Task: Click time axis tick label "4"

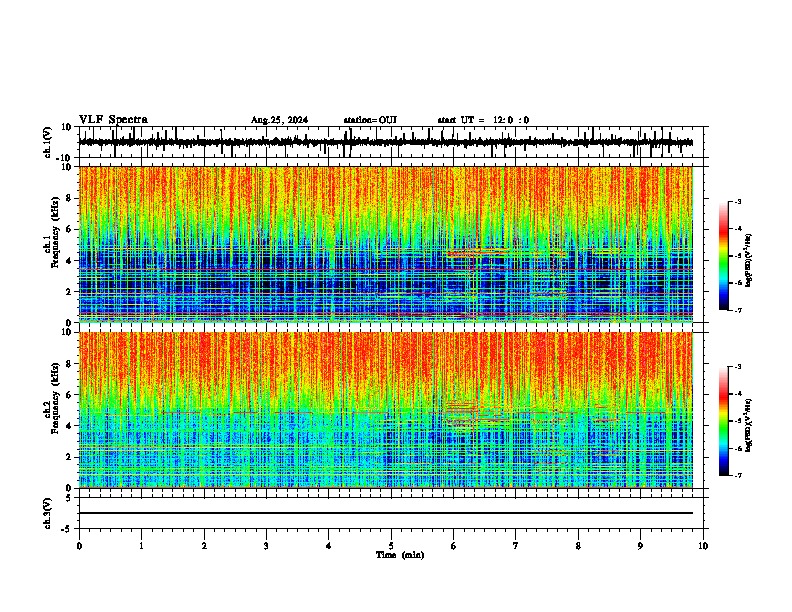Action: [x=329, y=546]
